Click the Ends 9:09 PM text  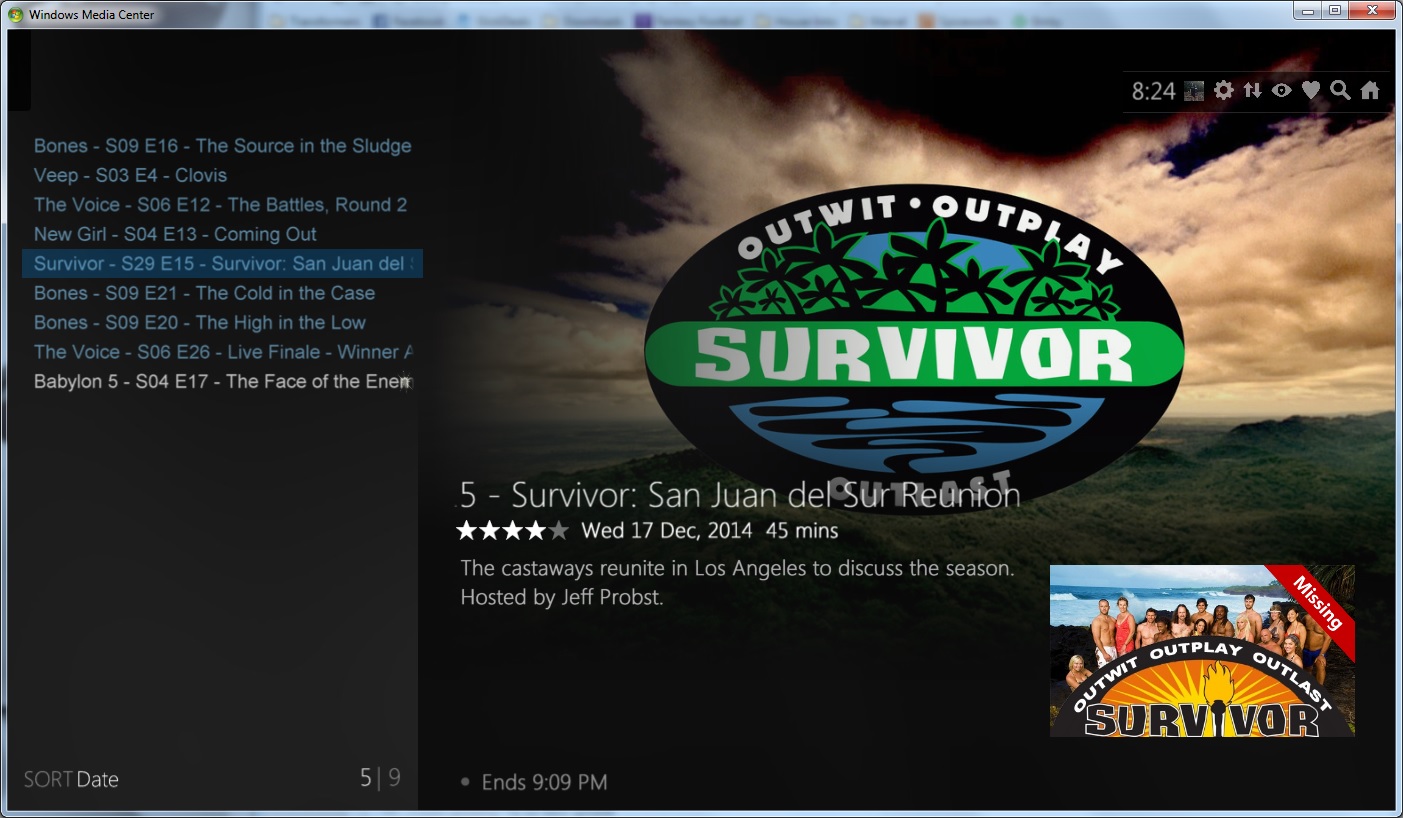click(544, 782)
